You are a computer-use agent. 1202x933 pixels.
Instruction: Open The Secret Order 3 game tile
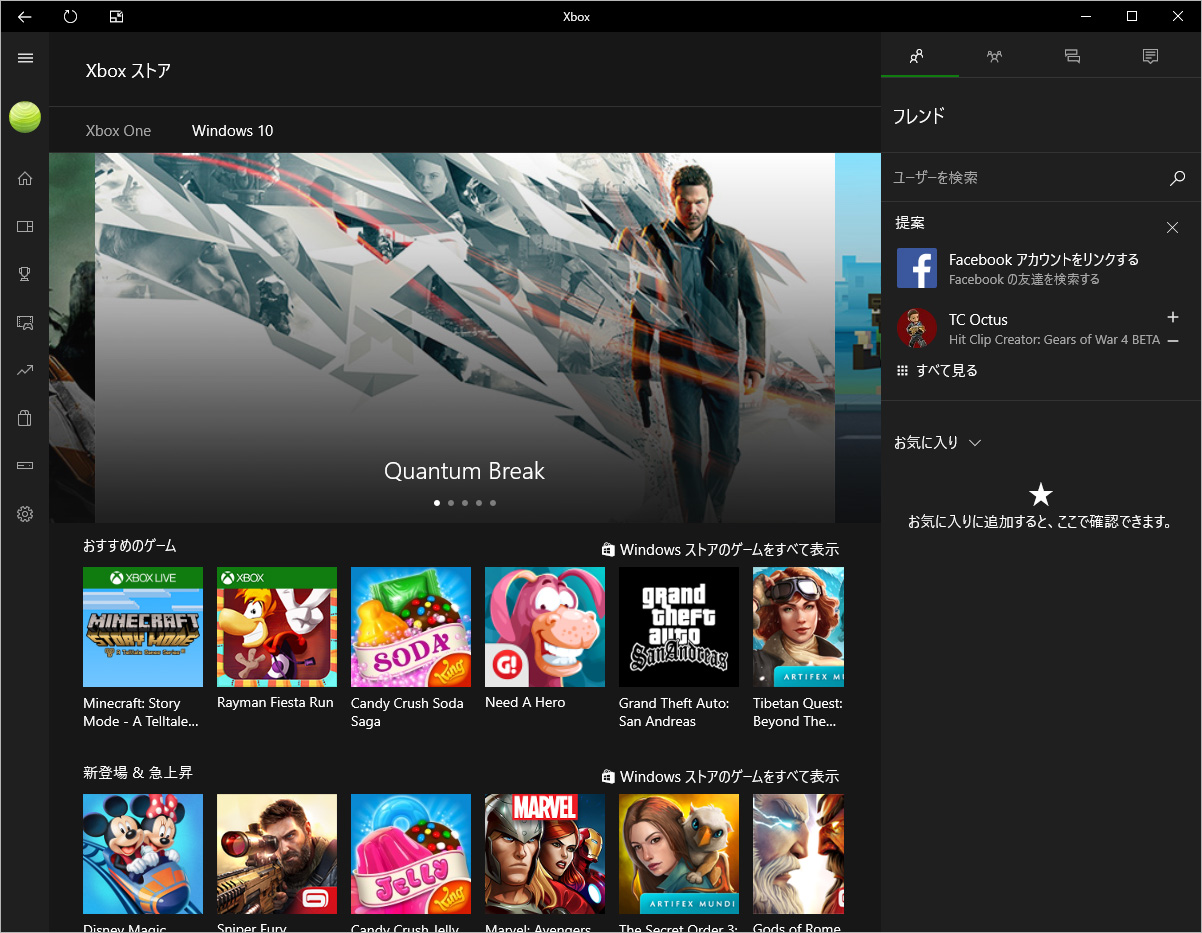(x=679, y=862)
